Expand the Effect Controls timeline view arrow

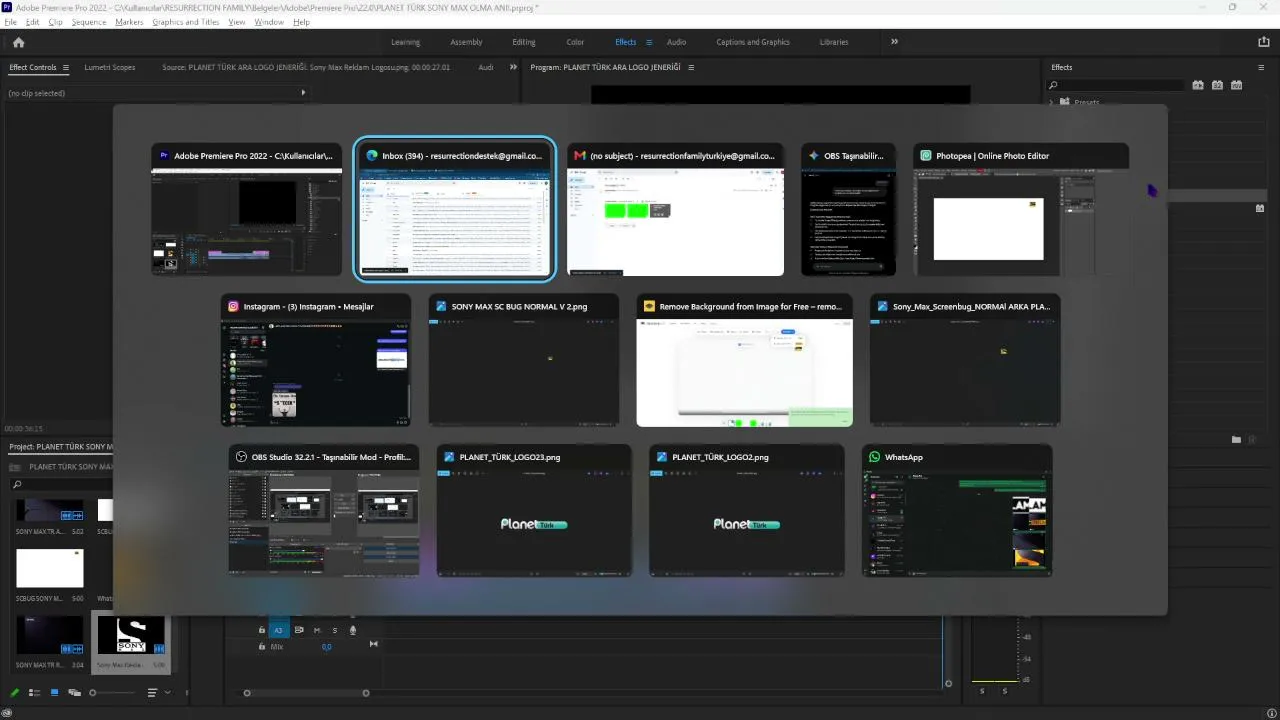303,93
